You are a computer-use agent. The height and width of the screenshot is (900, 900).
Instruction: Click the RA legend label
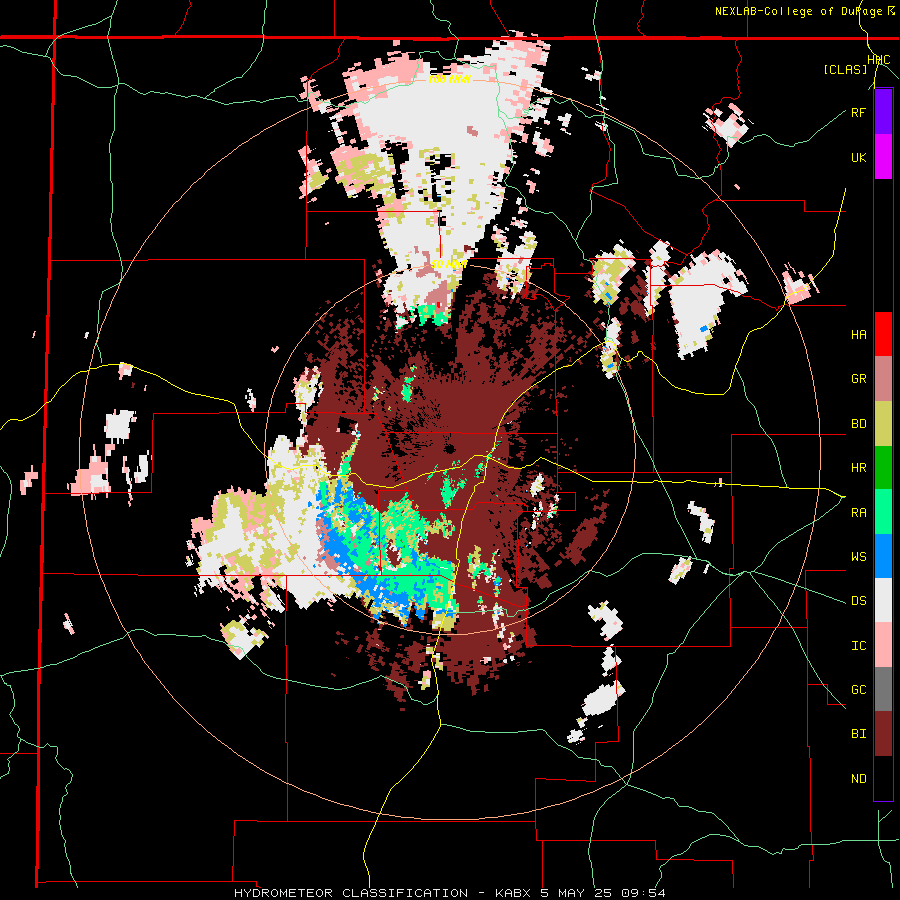[858, 513]
